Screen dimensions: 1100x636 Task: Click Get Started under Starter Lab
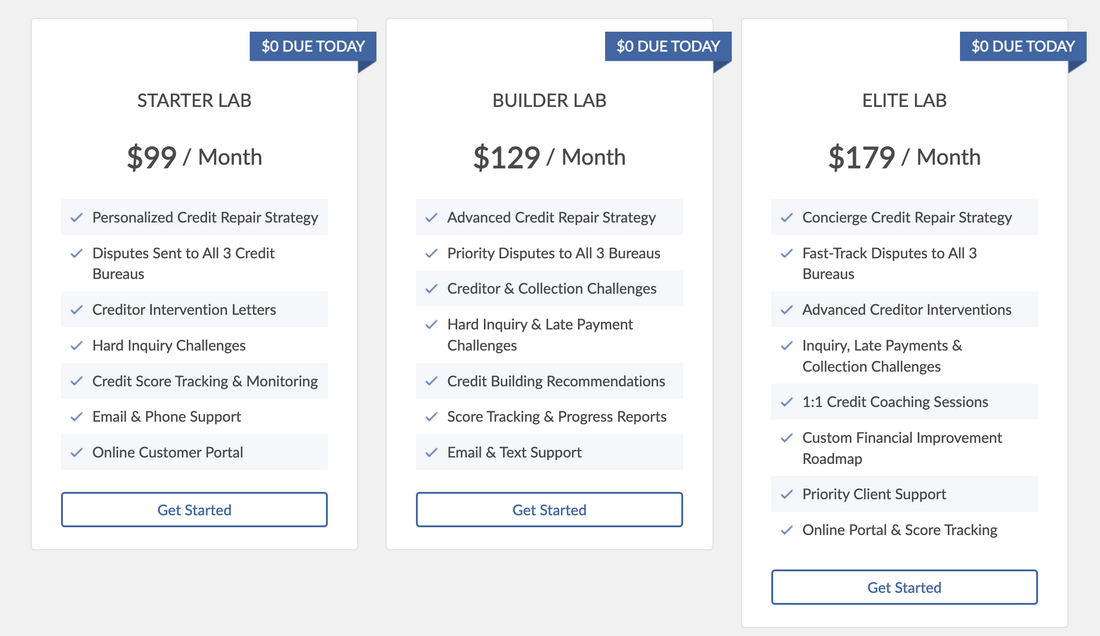tap(194, 510)
